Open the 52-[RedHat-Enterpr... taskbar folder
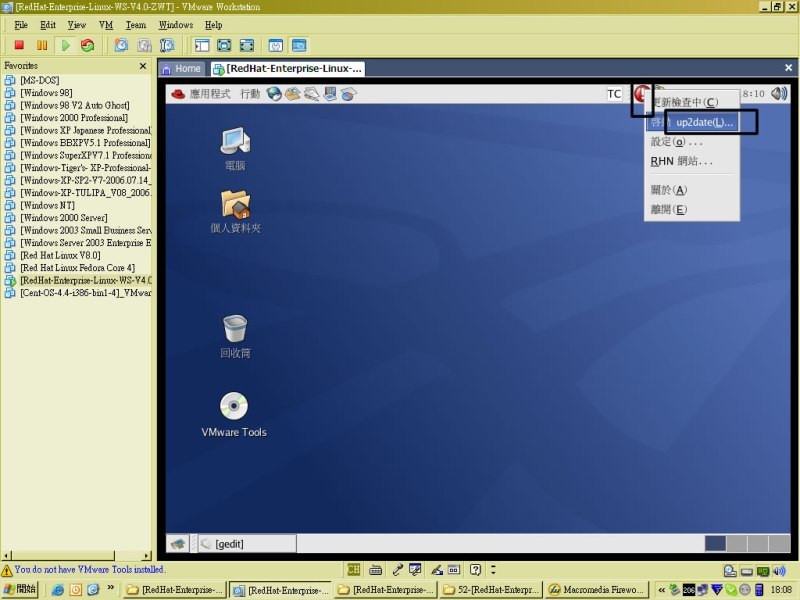Viewport: 800px width, 600px height. point(491,590)
